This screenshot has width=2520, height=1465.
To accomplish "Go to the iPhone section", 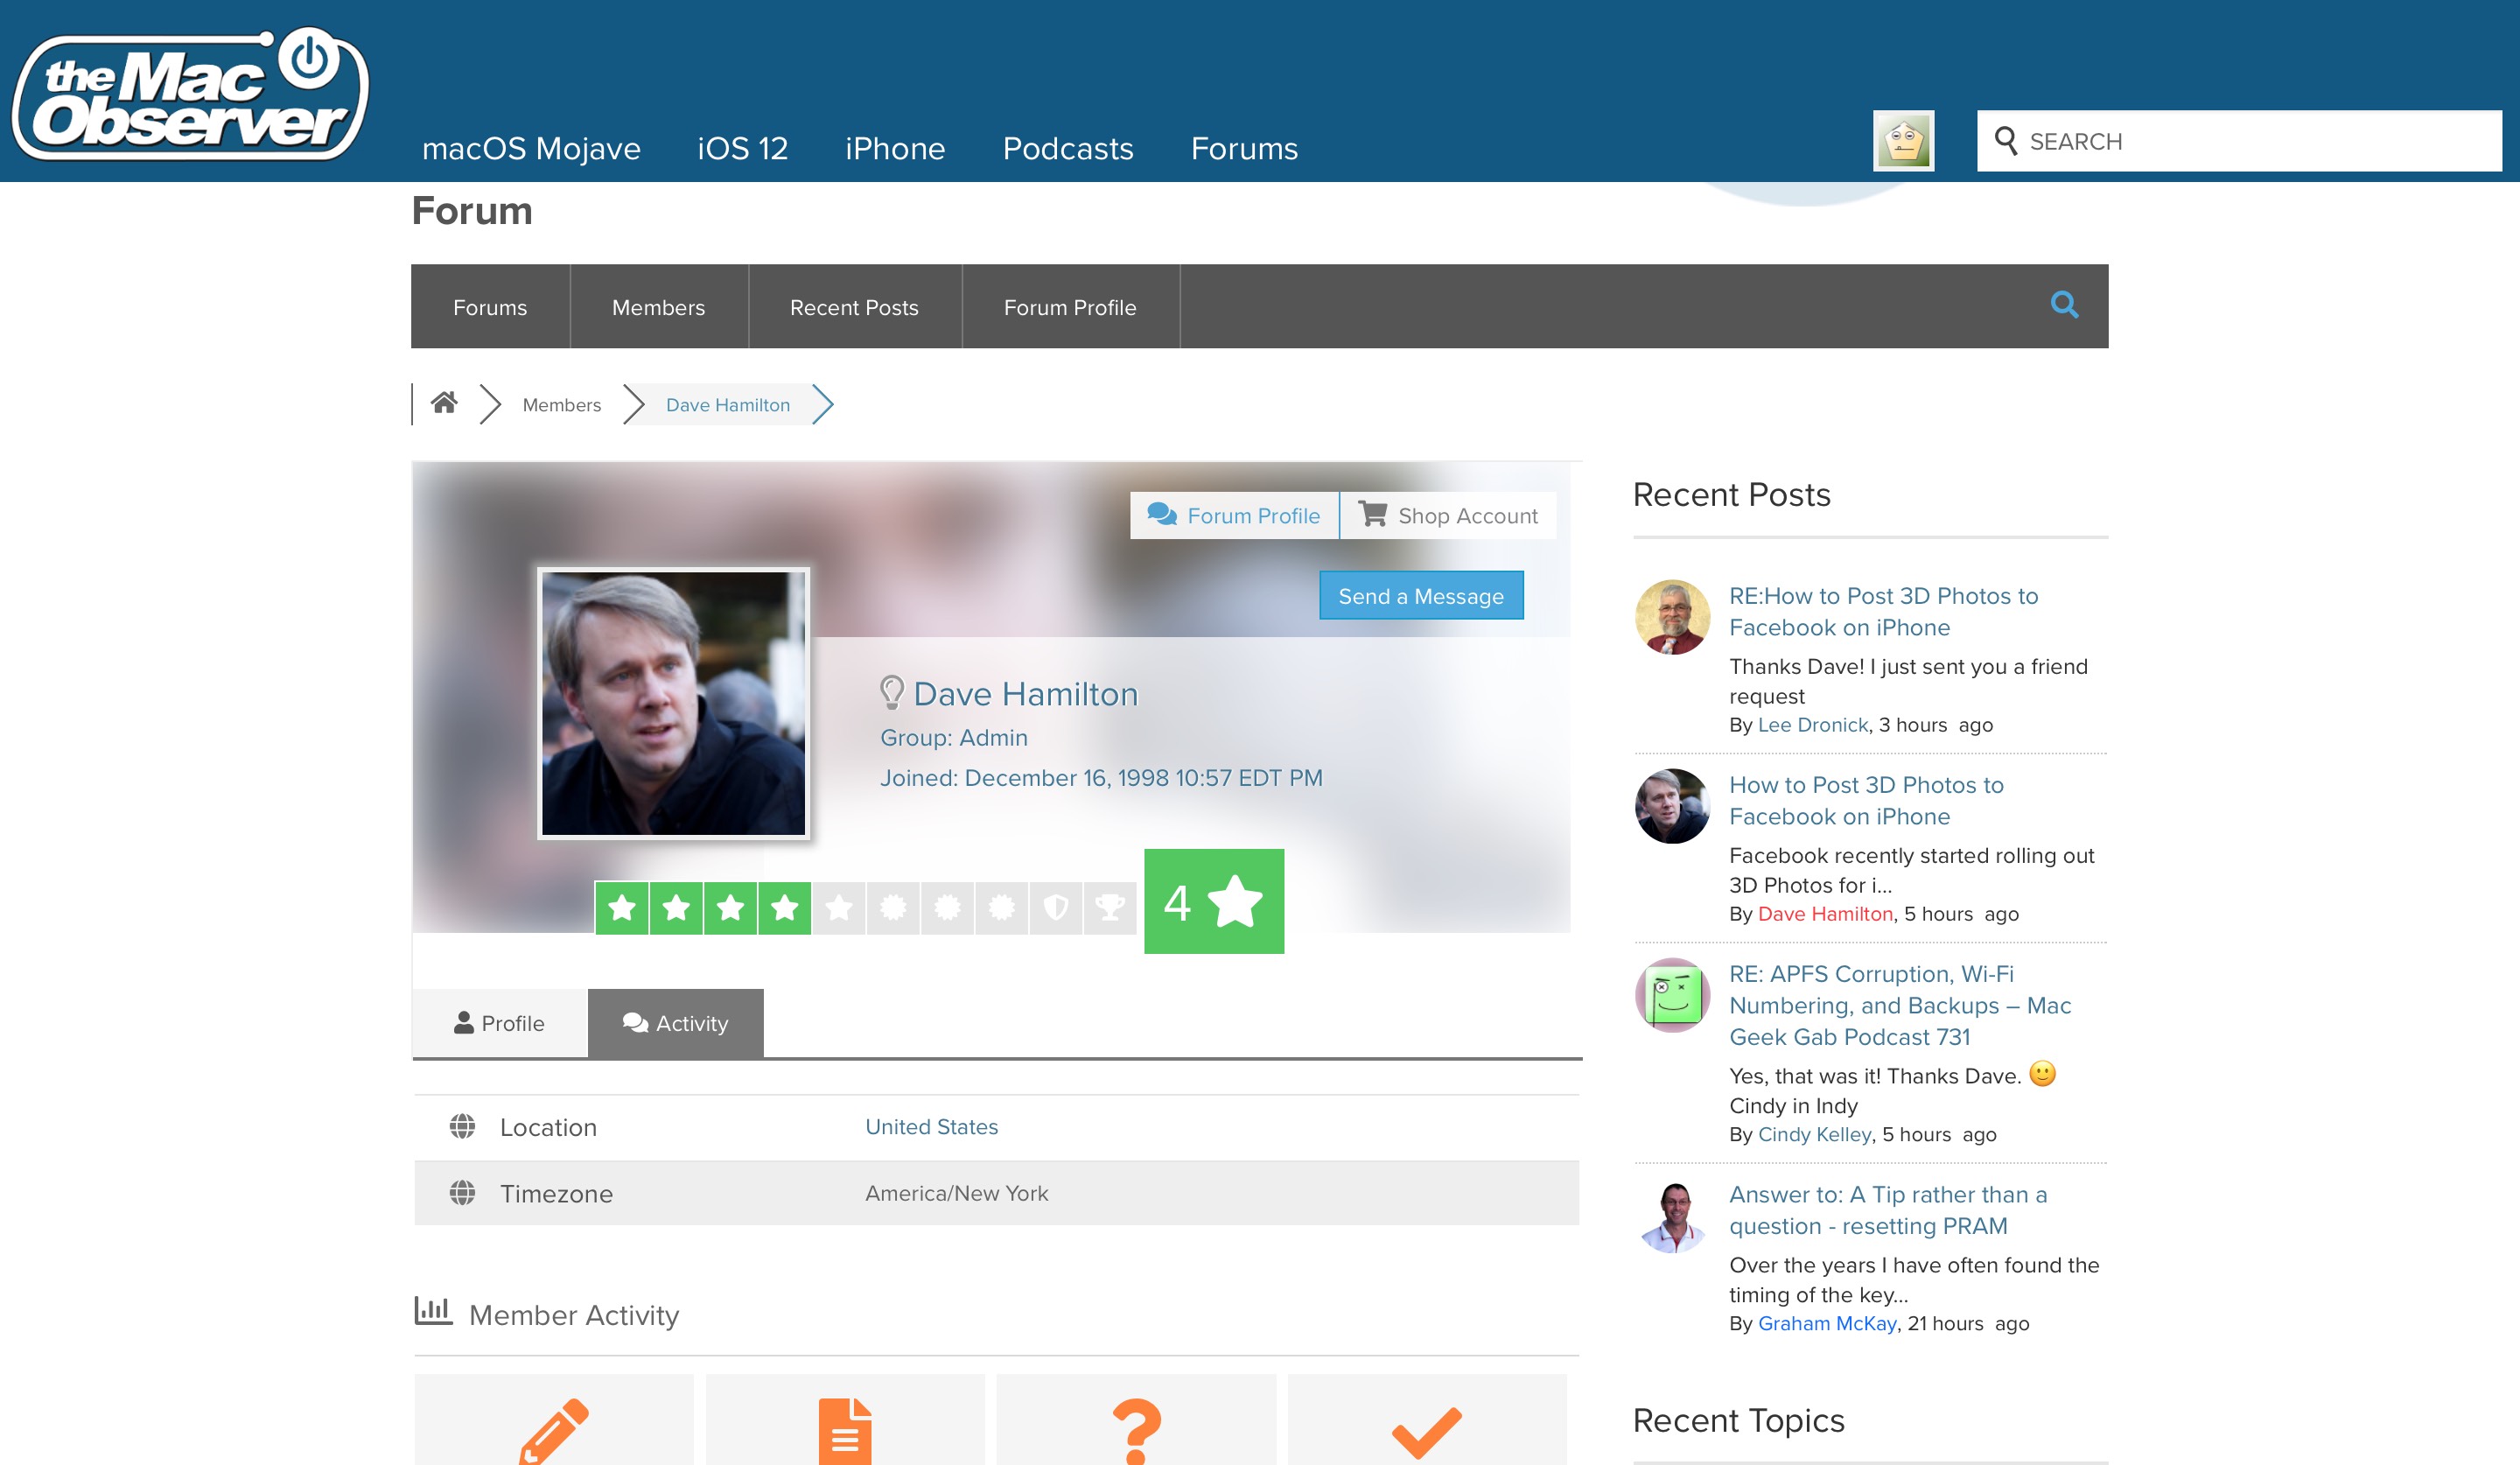I will click(x=895, y=149).
